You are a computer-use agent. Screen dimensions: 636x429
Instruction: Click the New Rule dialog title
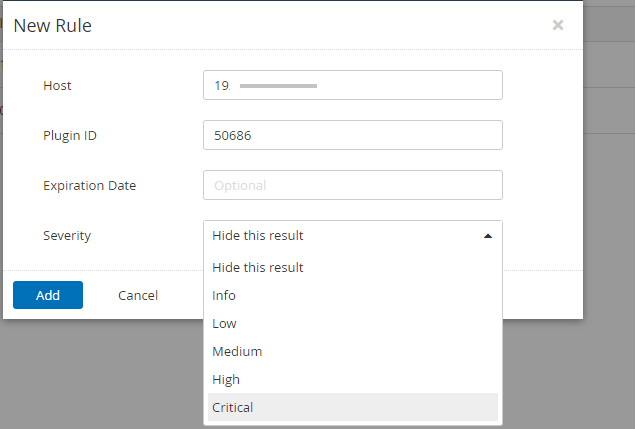53,26
